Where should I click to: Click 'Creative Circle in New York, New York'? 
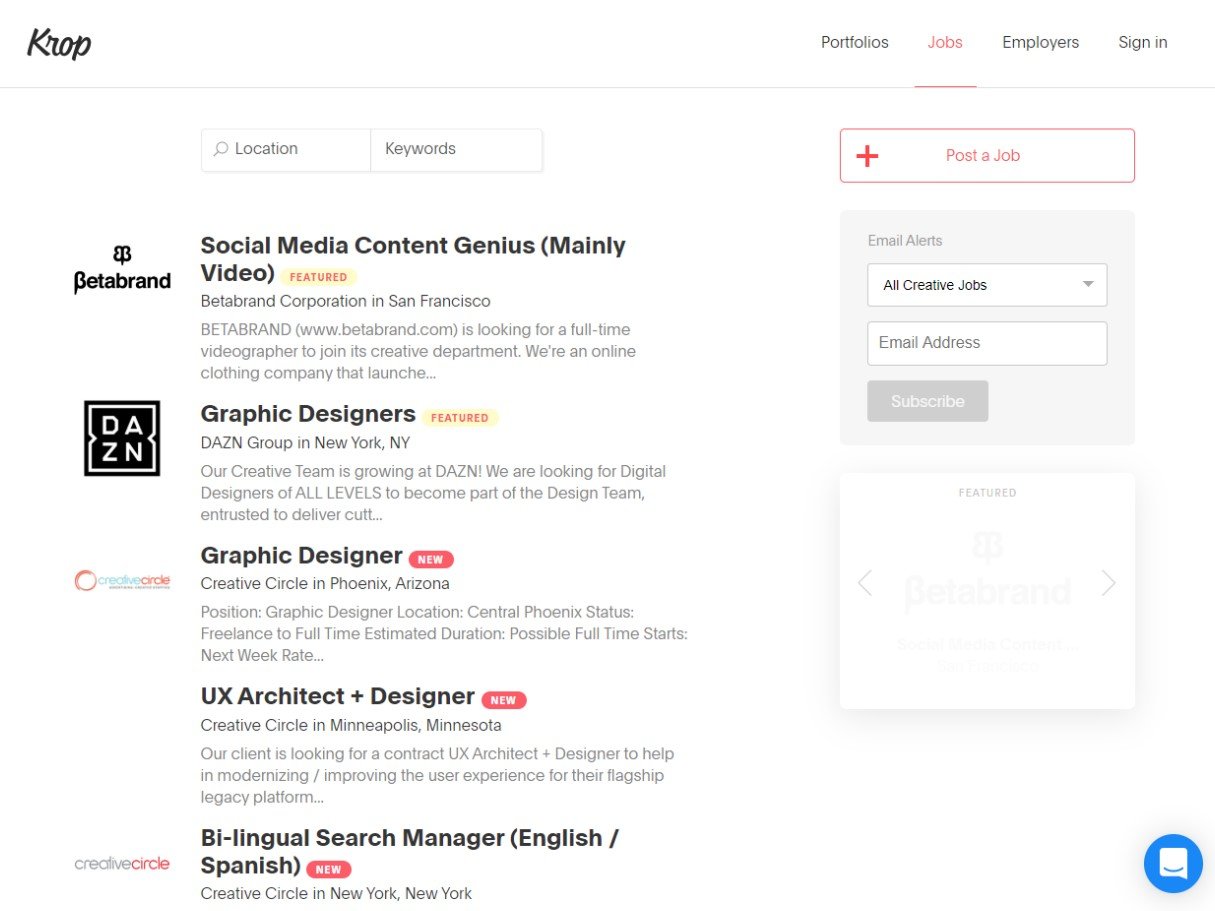pyautogui.click(x=336, y=893)
